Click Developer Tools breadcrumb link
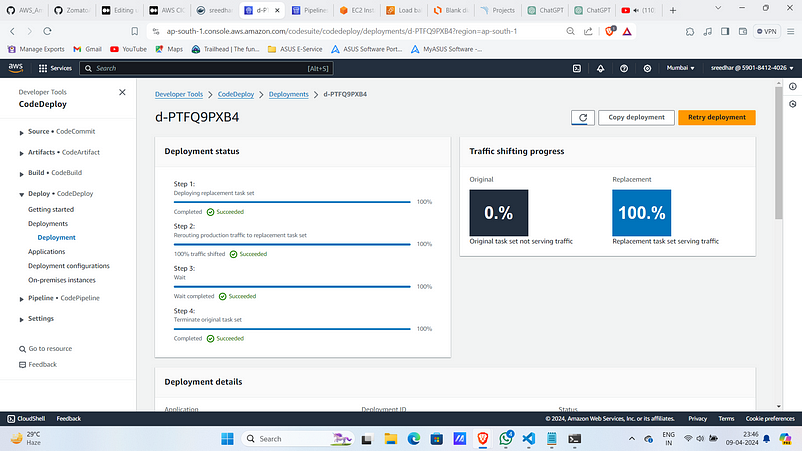Viewport: 802px width, 451px height. [x=179, y=94]
